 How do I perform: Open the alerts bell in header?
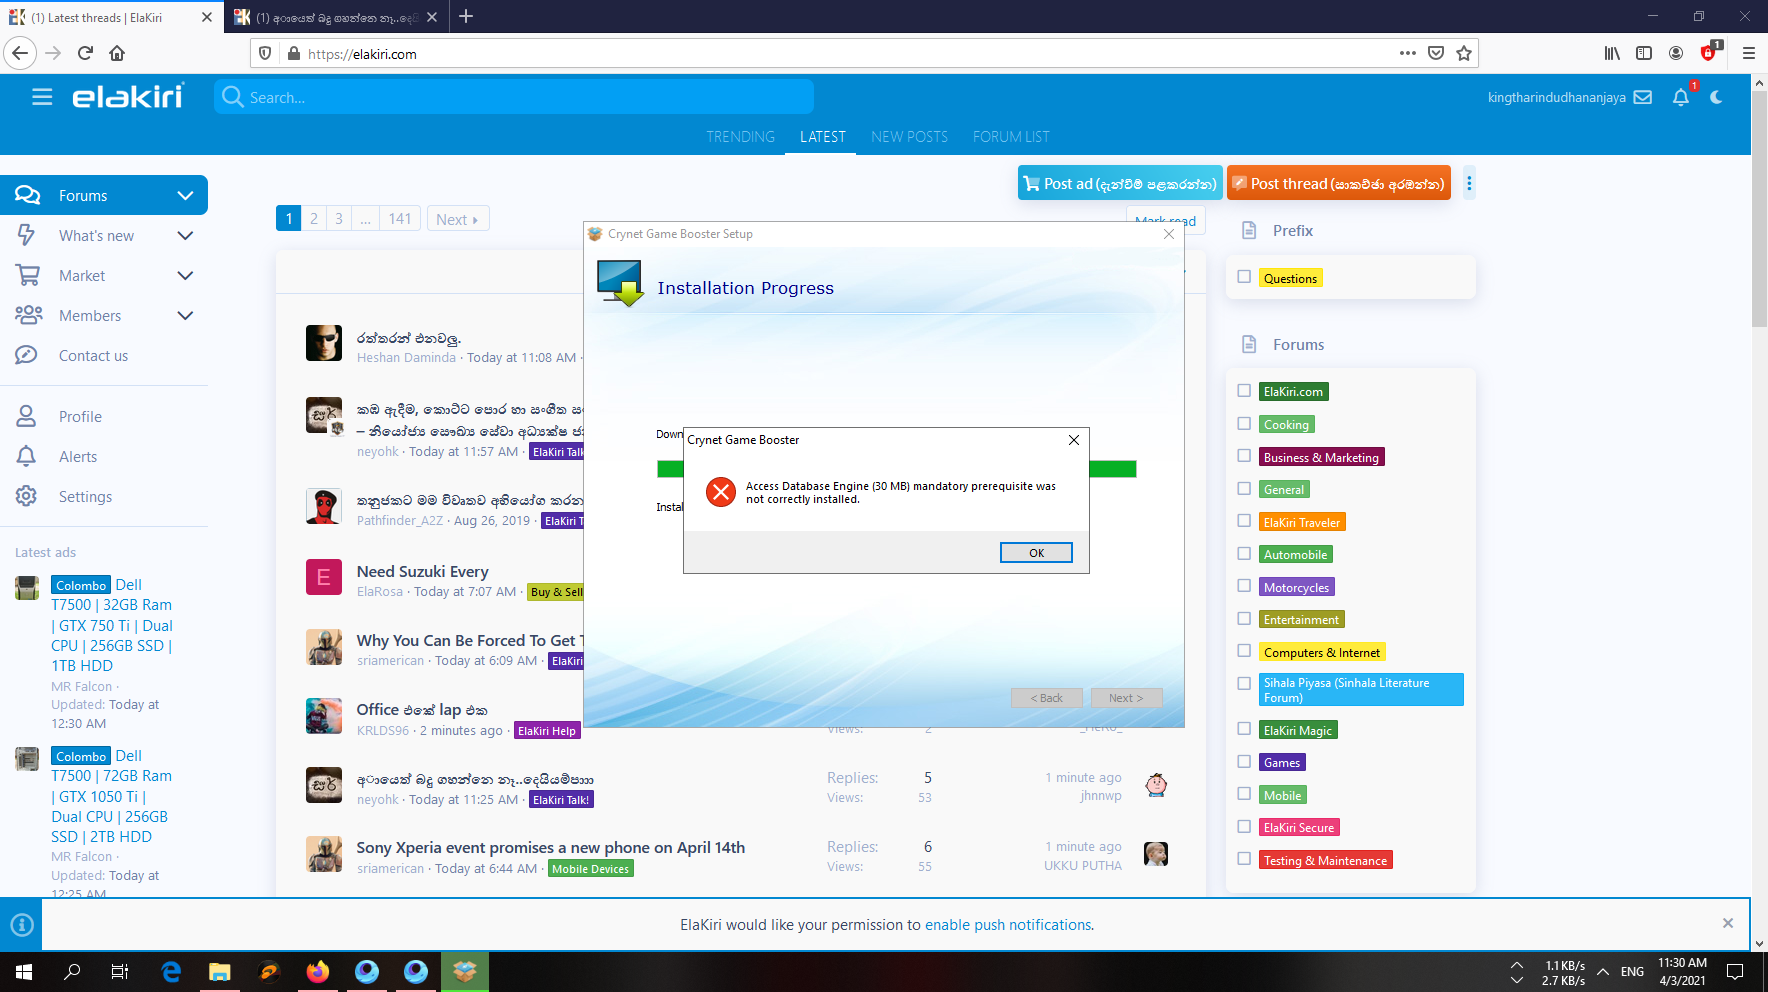1681,97
